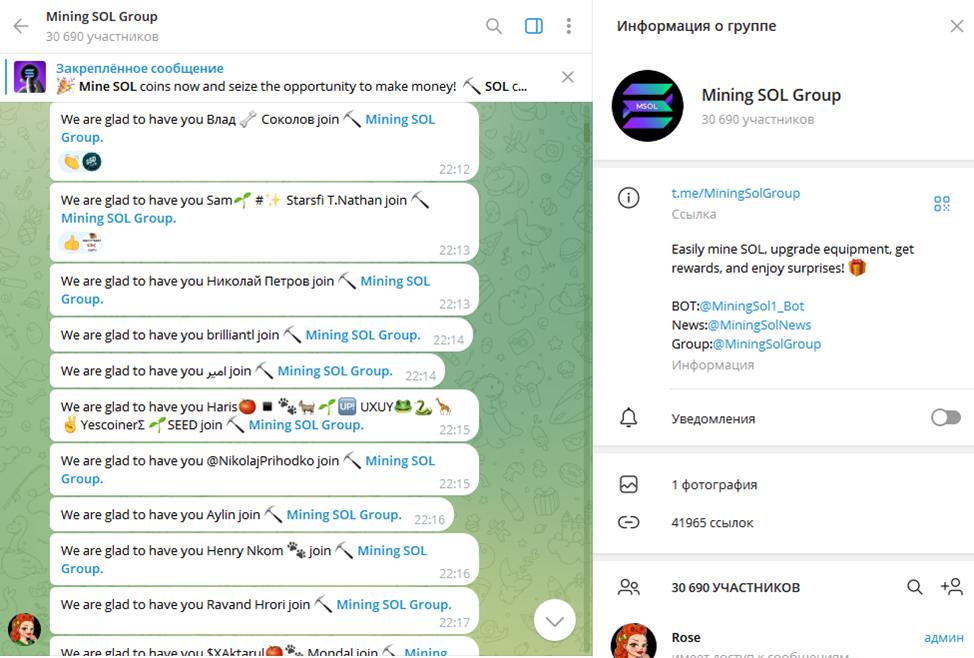Open the @MiningSol1_Bot link
This screenshot has width=974, height=658.
pyautogui.click(x=752, y=306)
